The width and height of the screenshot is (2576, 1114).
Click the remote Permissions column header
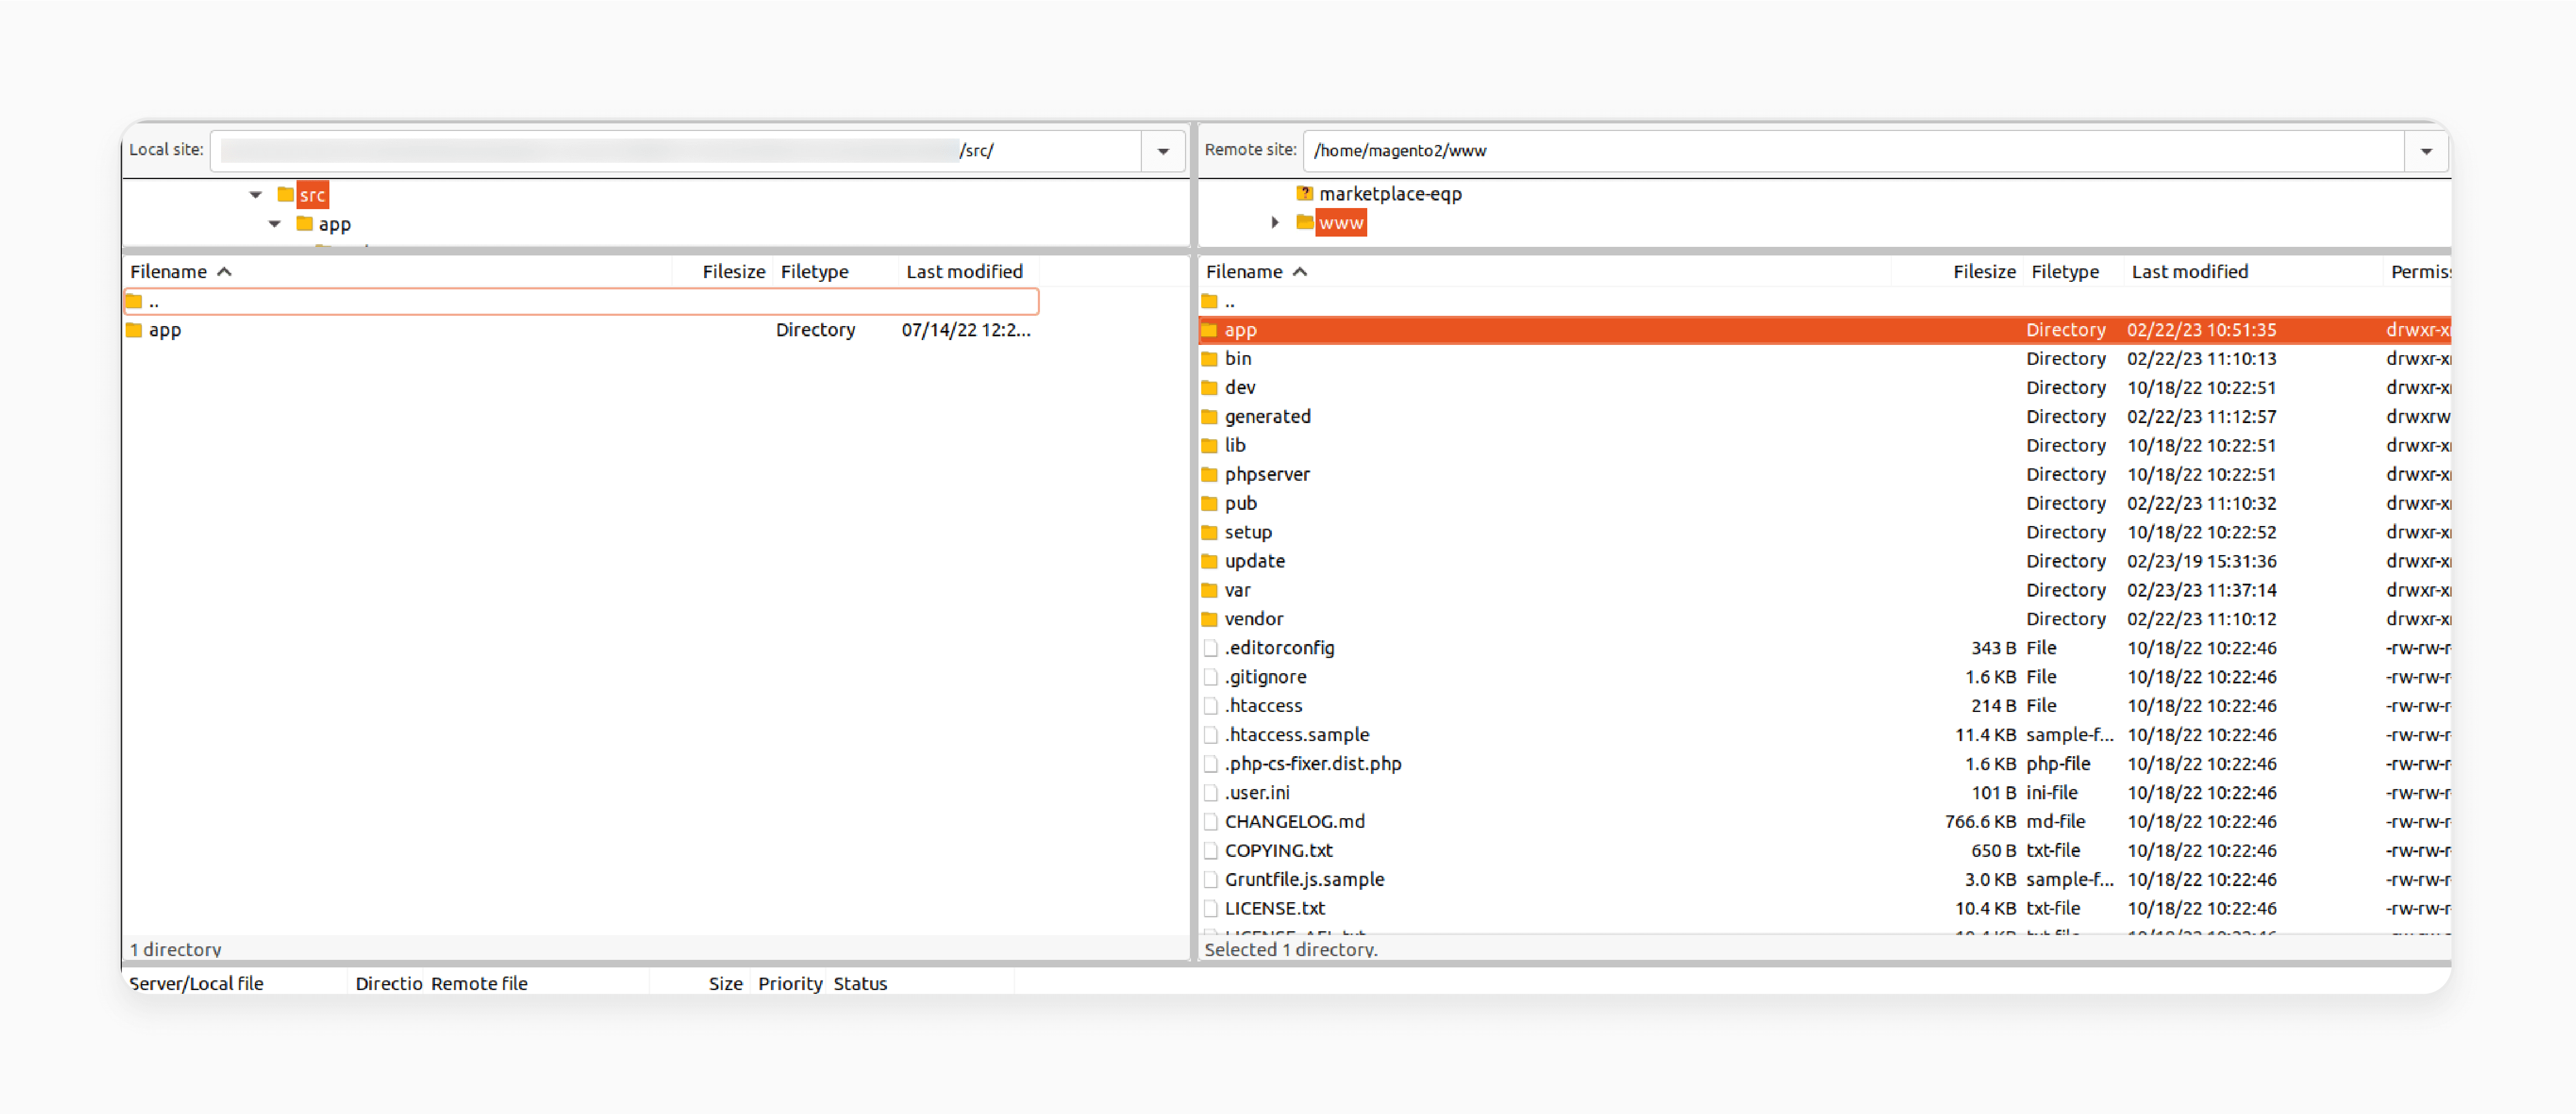[2418, 272]
